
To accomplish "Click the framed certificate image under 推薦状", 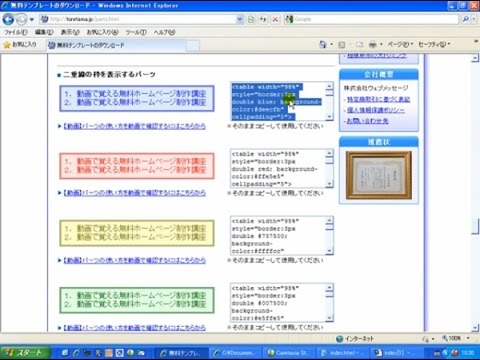I will (x=379, y=175).
